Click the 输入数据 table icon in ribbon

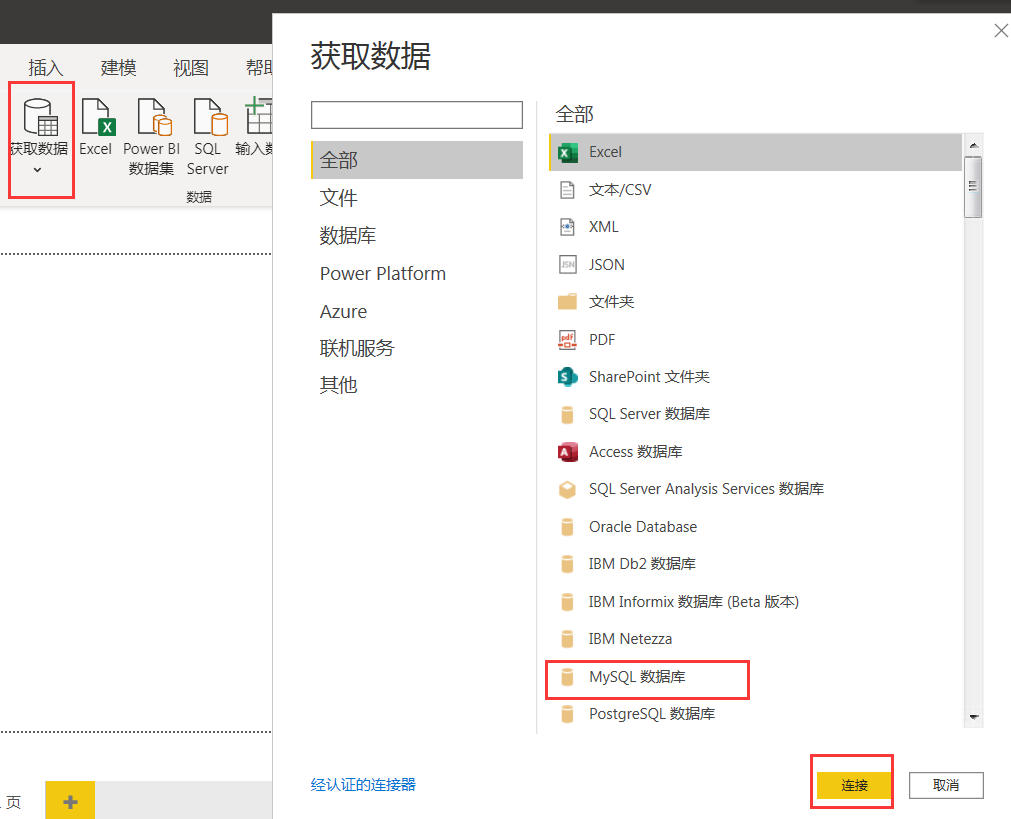259,116
